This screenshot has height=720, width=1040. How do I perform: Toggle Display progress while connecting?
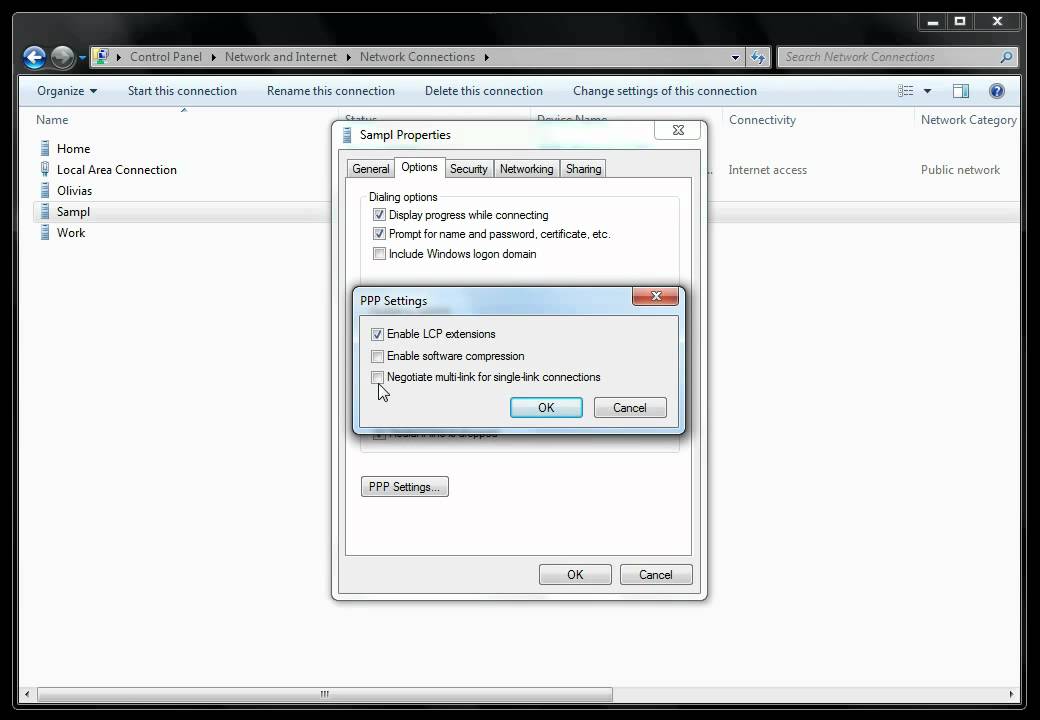(x=379, y=215)
